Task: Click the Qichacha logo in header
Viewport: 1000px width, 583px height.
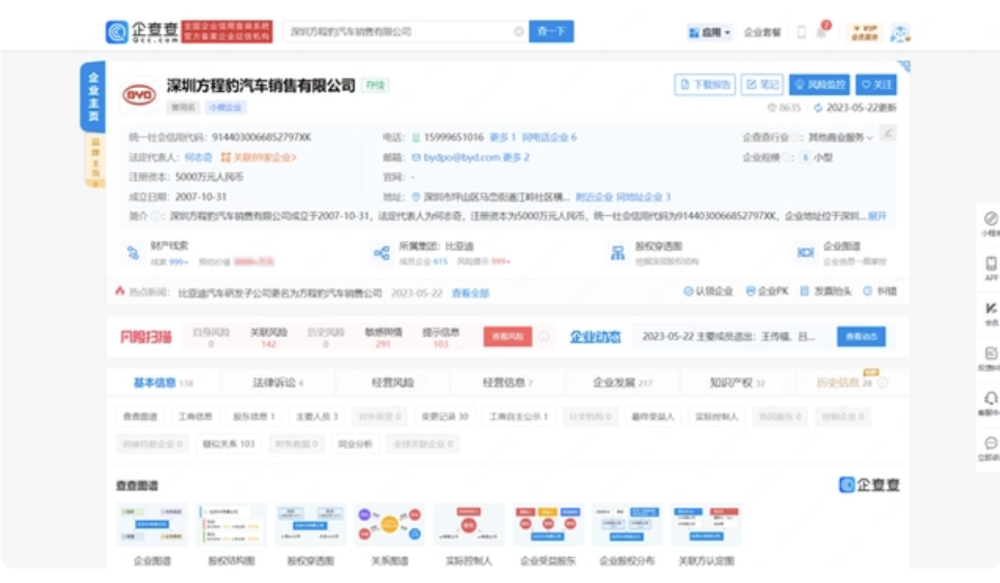Action: click(x=142, y=31)
